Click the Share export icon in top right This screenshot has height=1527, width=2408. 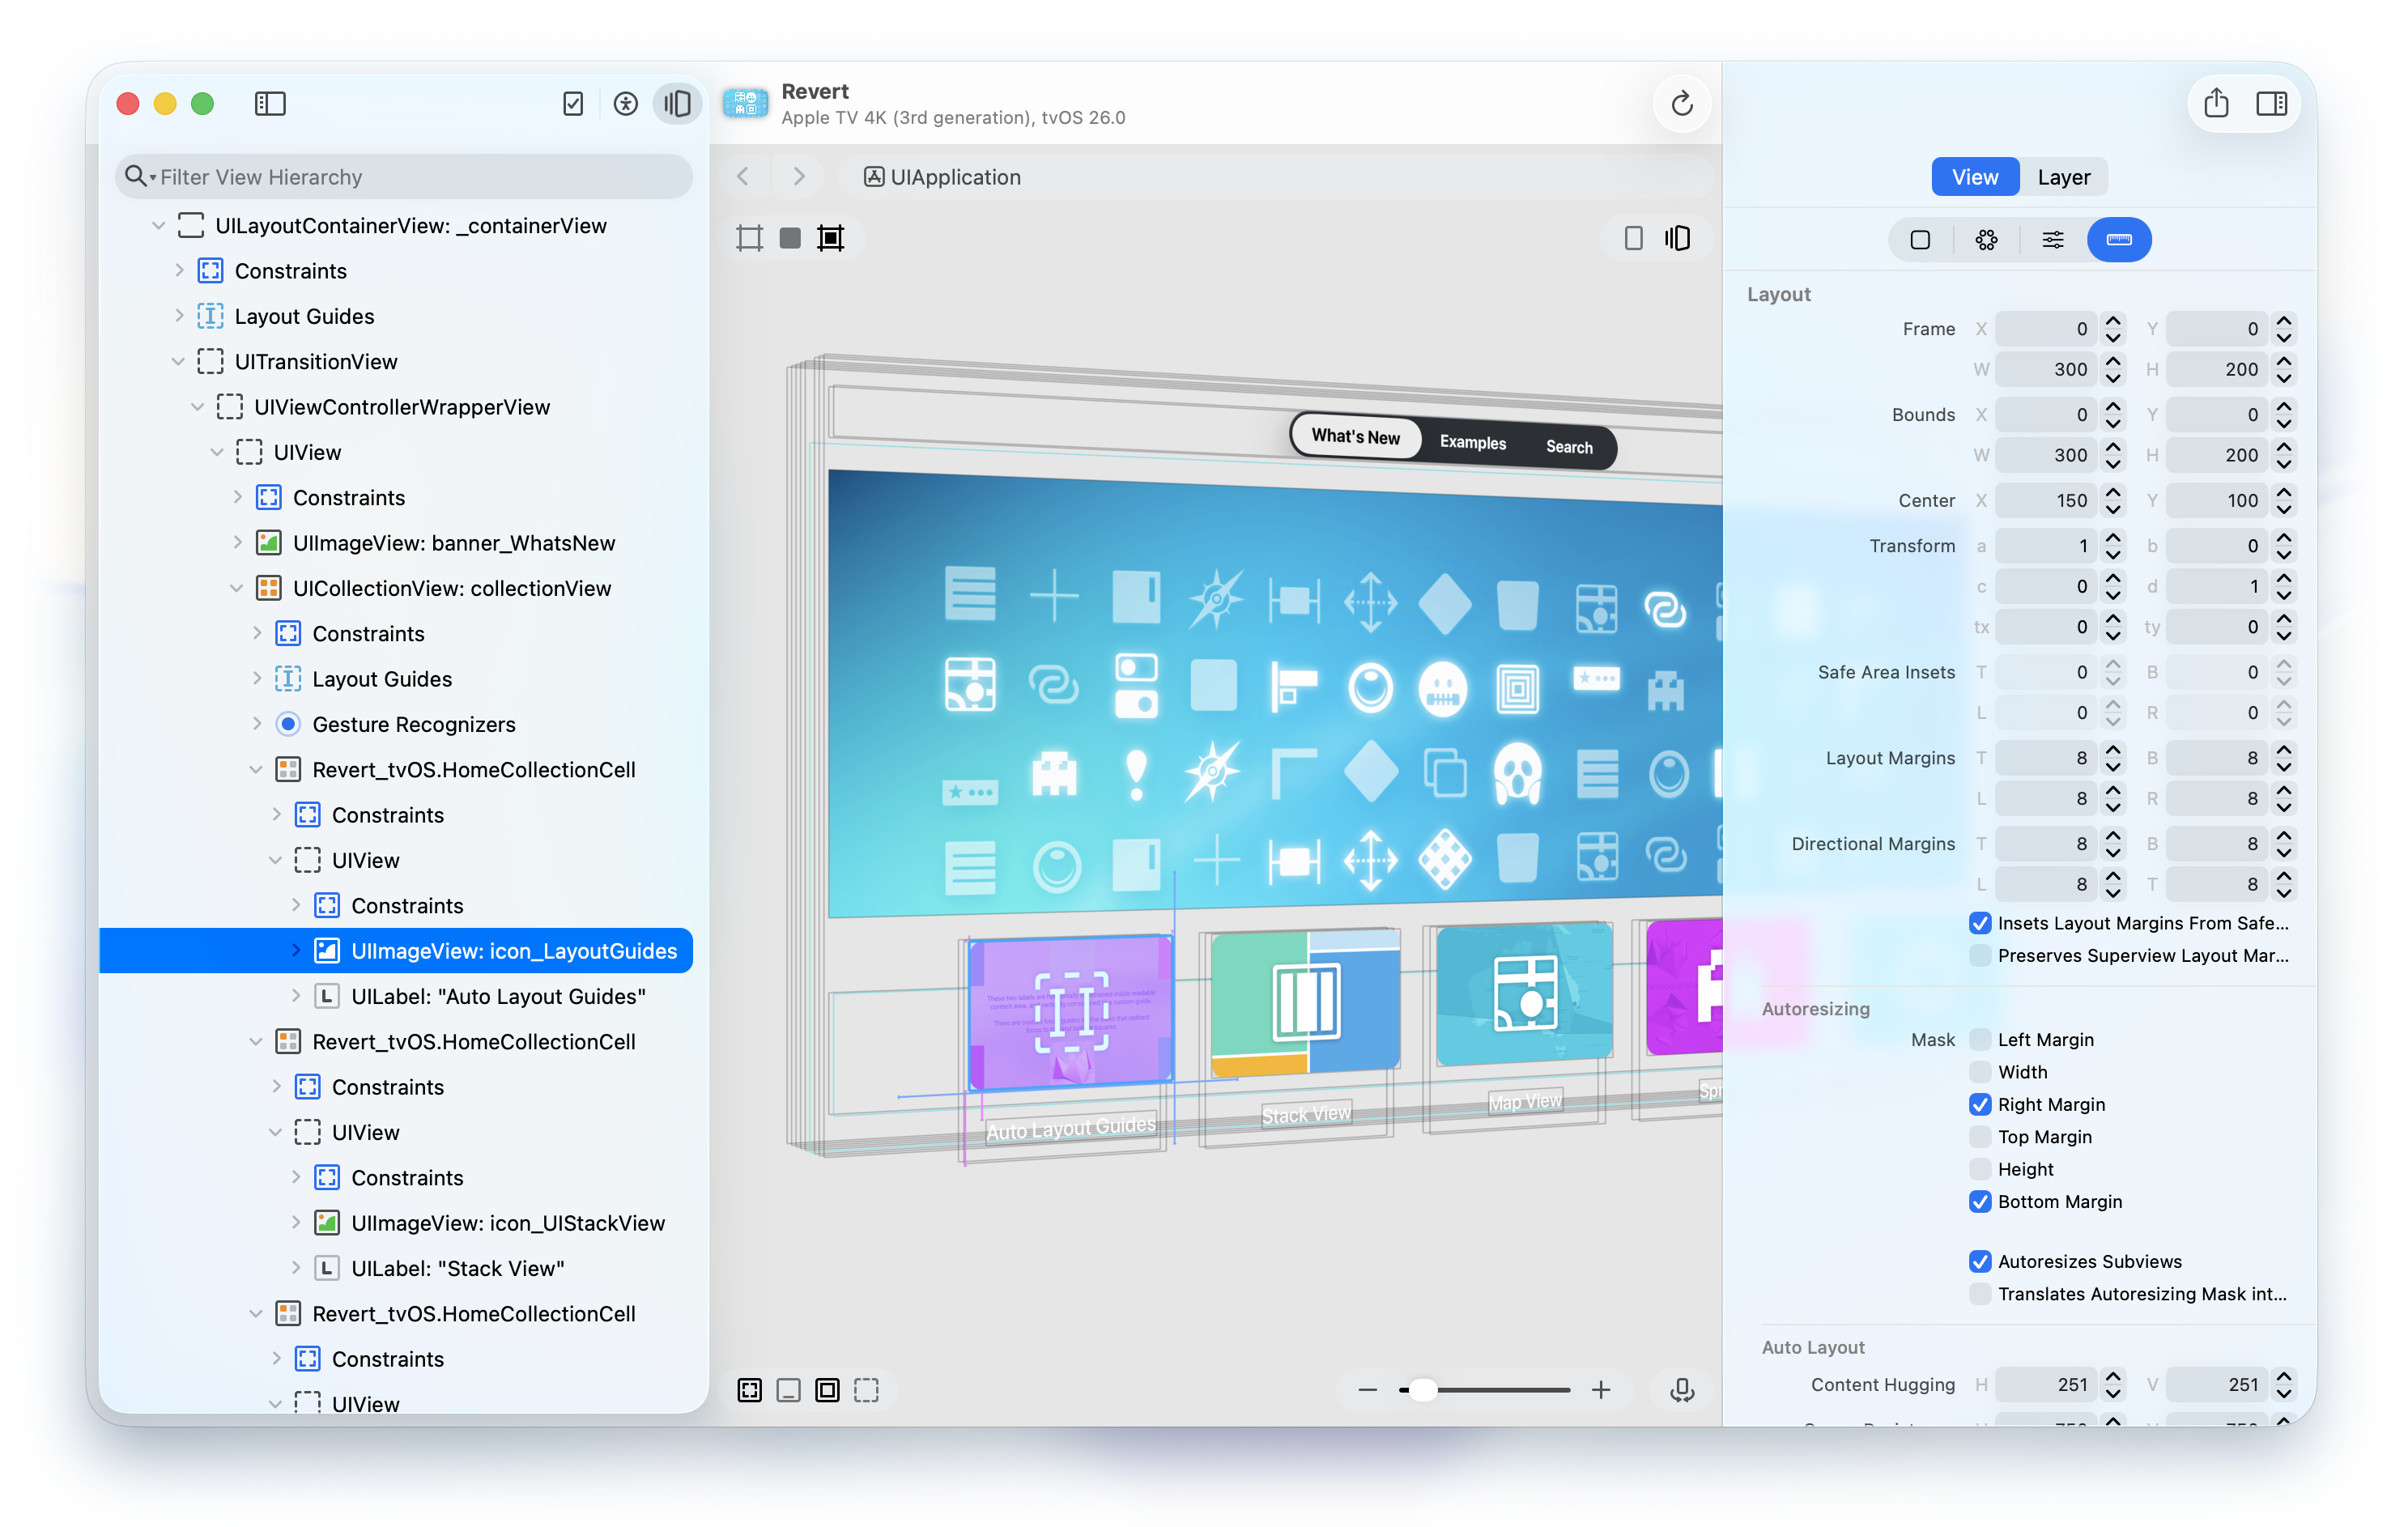(x=2218, y=103)
